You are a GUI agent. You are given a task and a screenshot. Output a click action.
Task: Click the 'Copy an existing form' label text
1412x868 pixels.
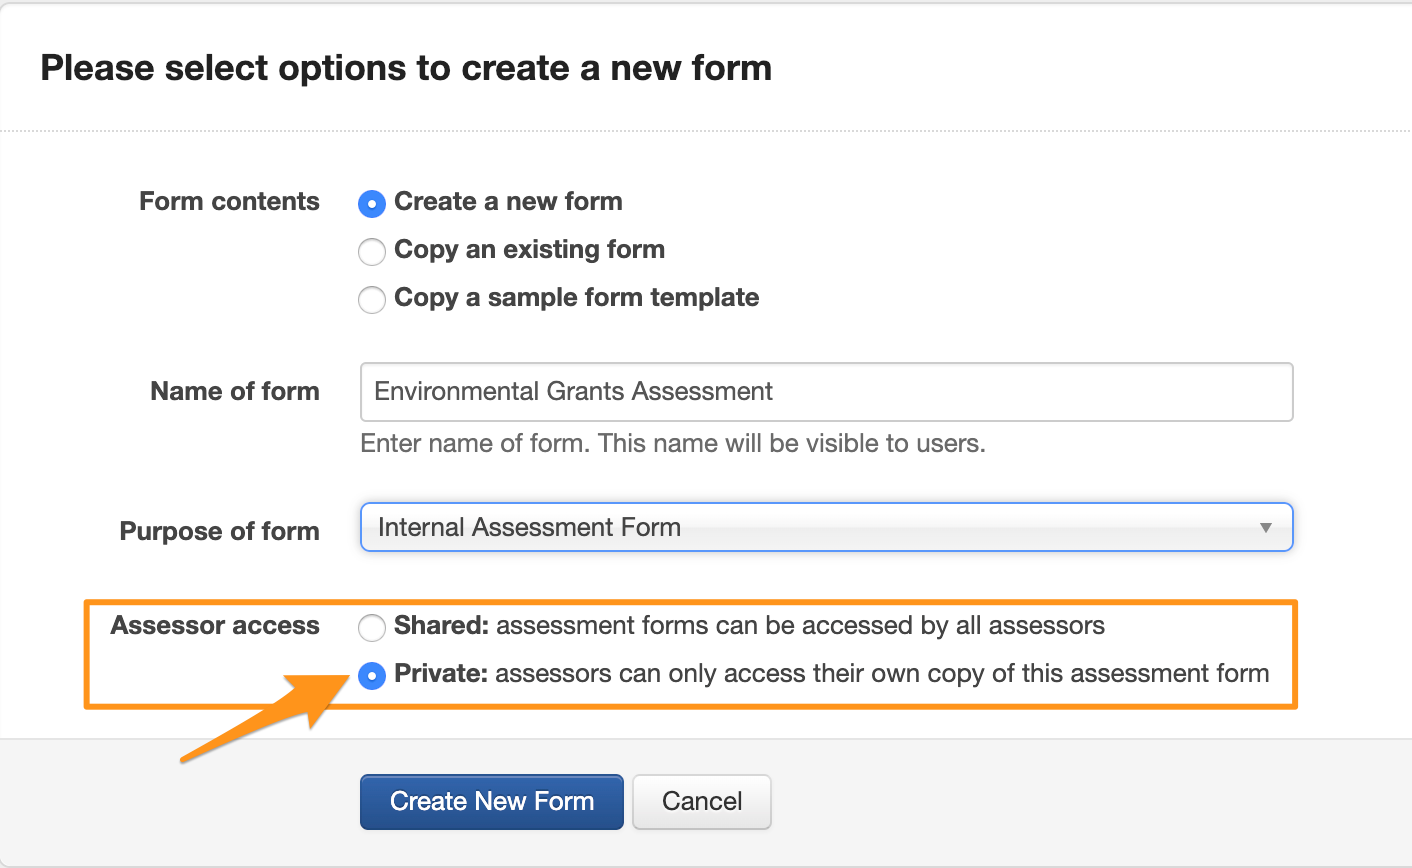(x=529, y=250)
